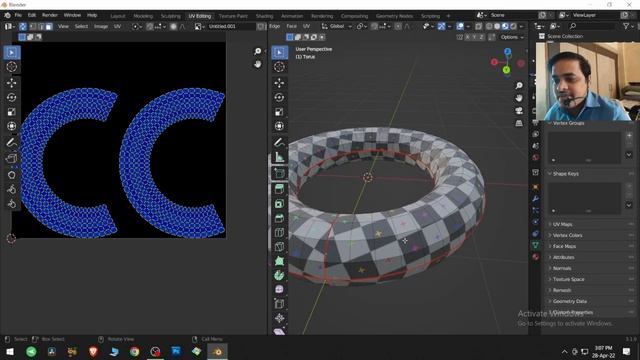Viewport: 640px width, 360px height.
Task: Click the zoom icon in 3D viewport
Action: tap(519, 86)
